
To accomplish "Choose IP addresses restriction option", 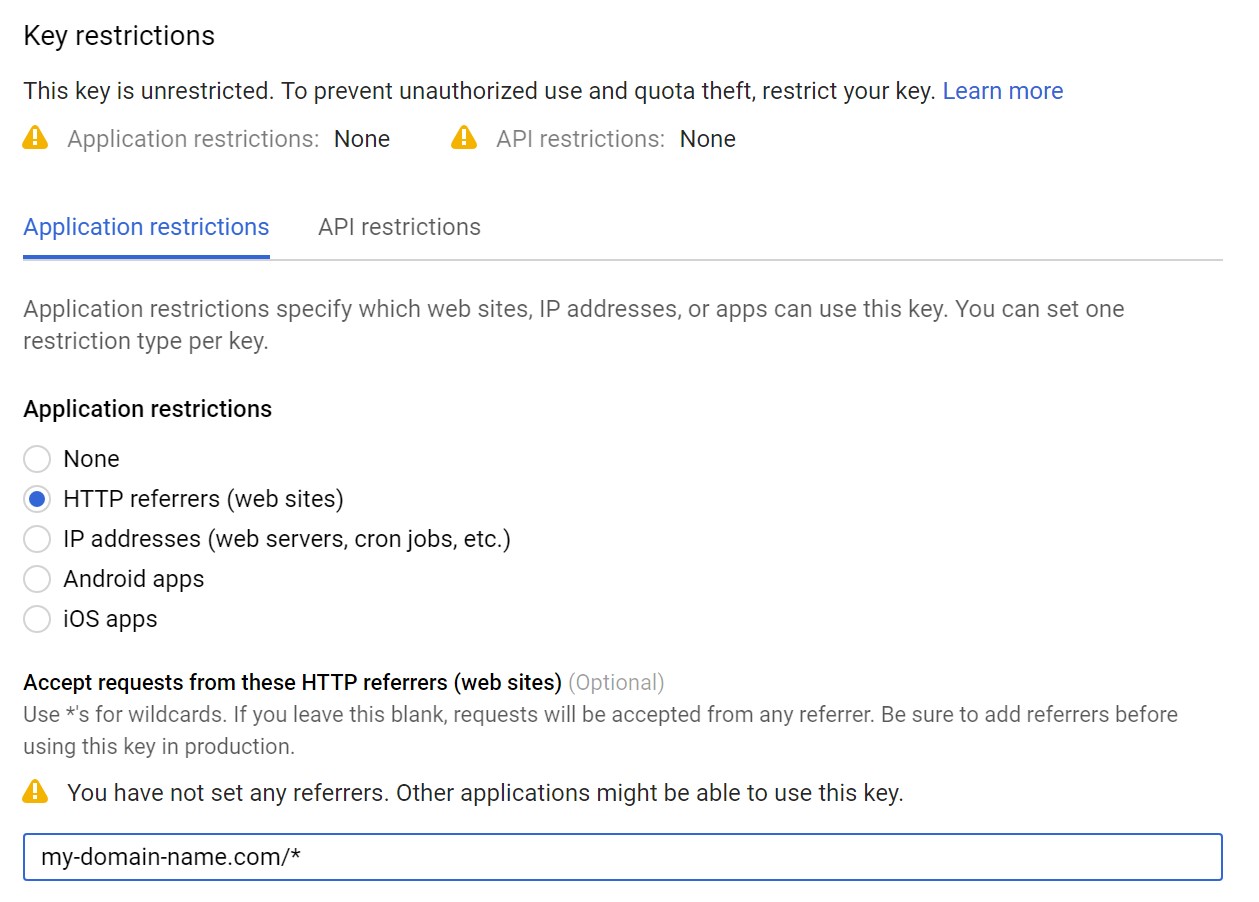I will click(37, 539).
